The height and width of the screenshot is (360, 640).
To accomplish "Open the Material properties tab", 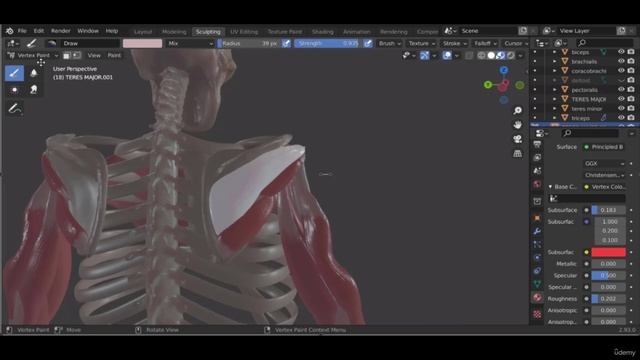I will [x=537, y=297].
